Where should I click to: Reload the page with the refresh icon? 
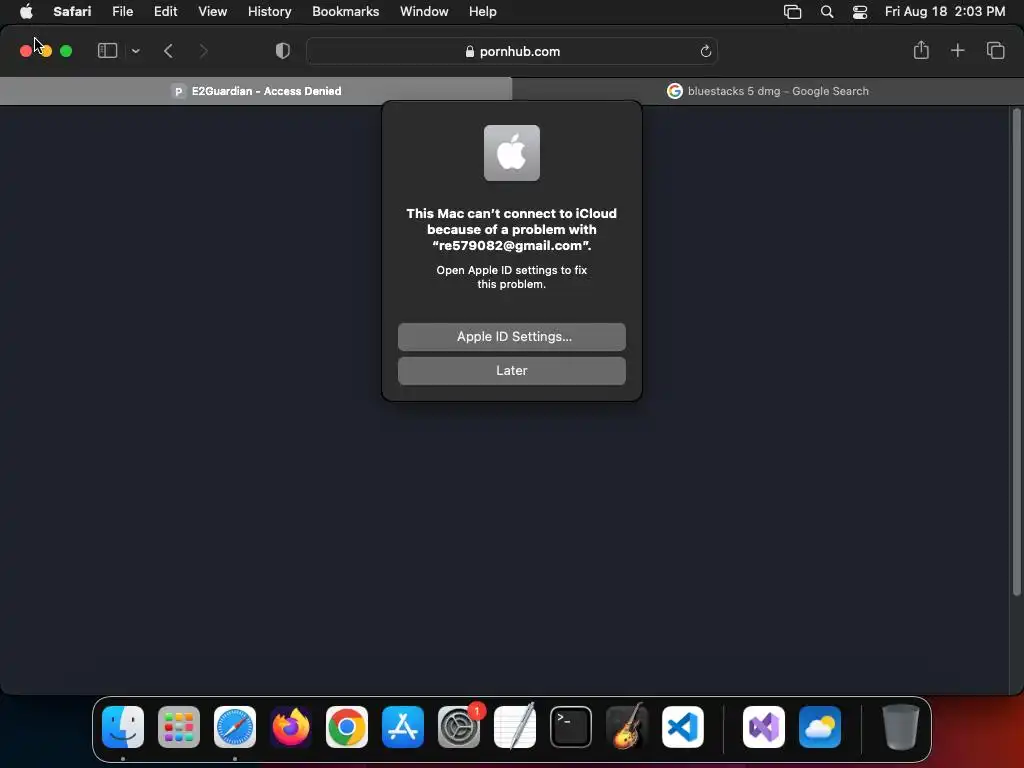tap(705, 51)
